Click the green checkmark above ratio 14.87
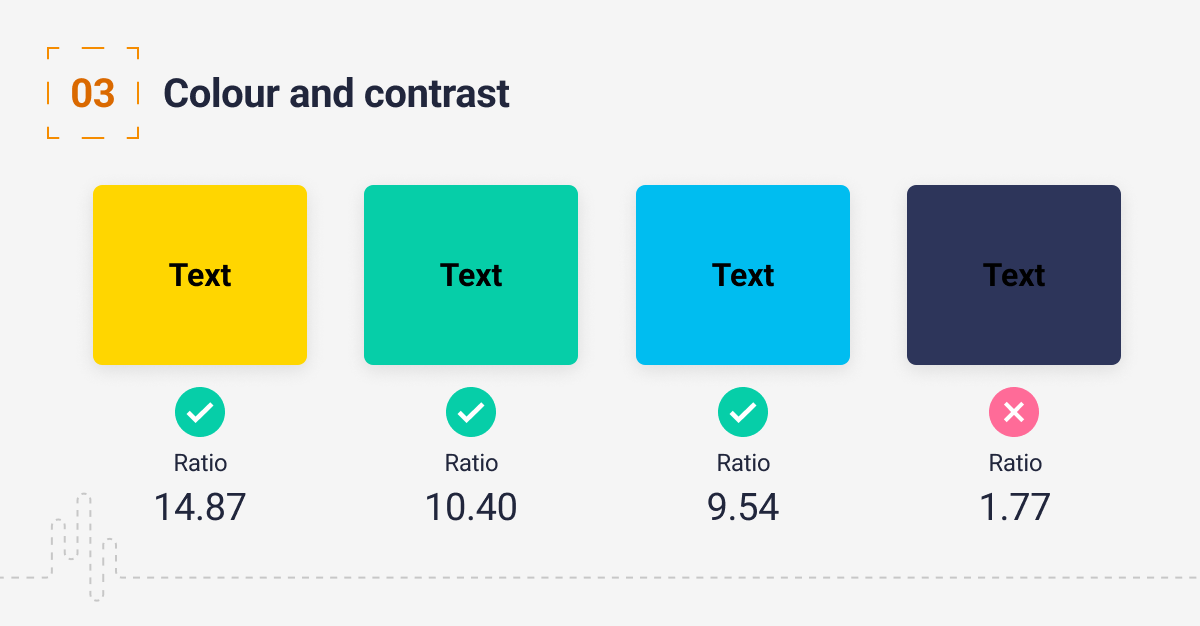This screenshot has height=626, width=1200. [x=200, y=412]
